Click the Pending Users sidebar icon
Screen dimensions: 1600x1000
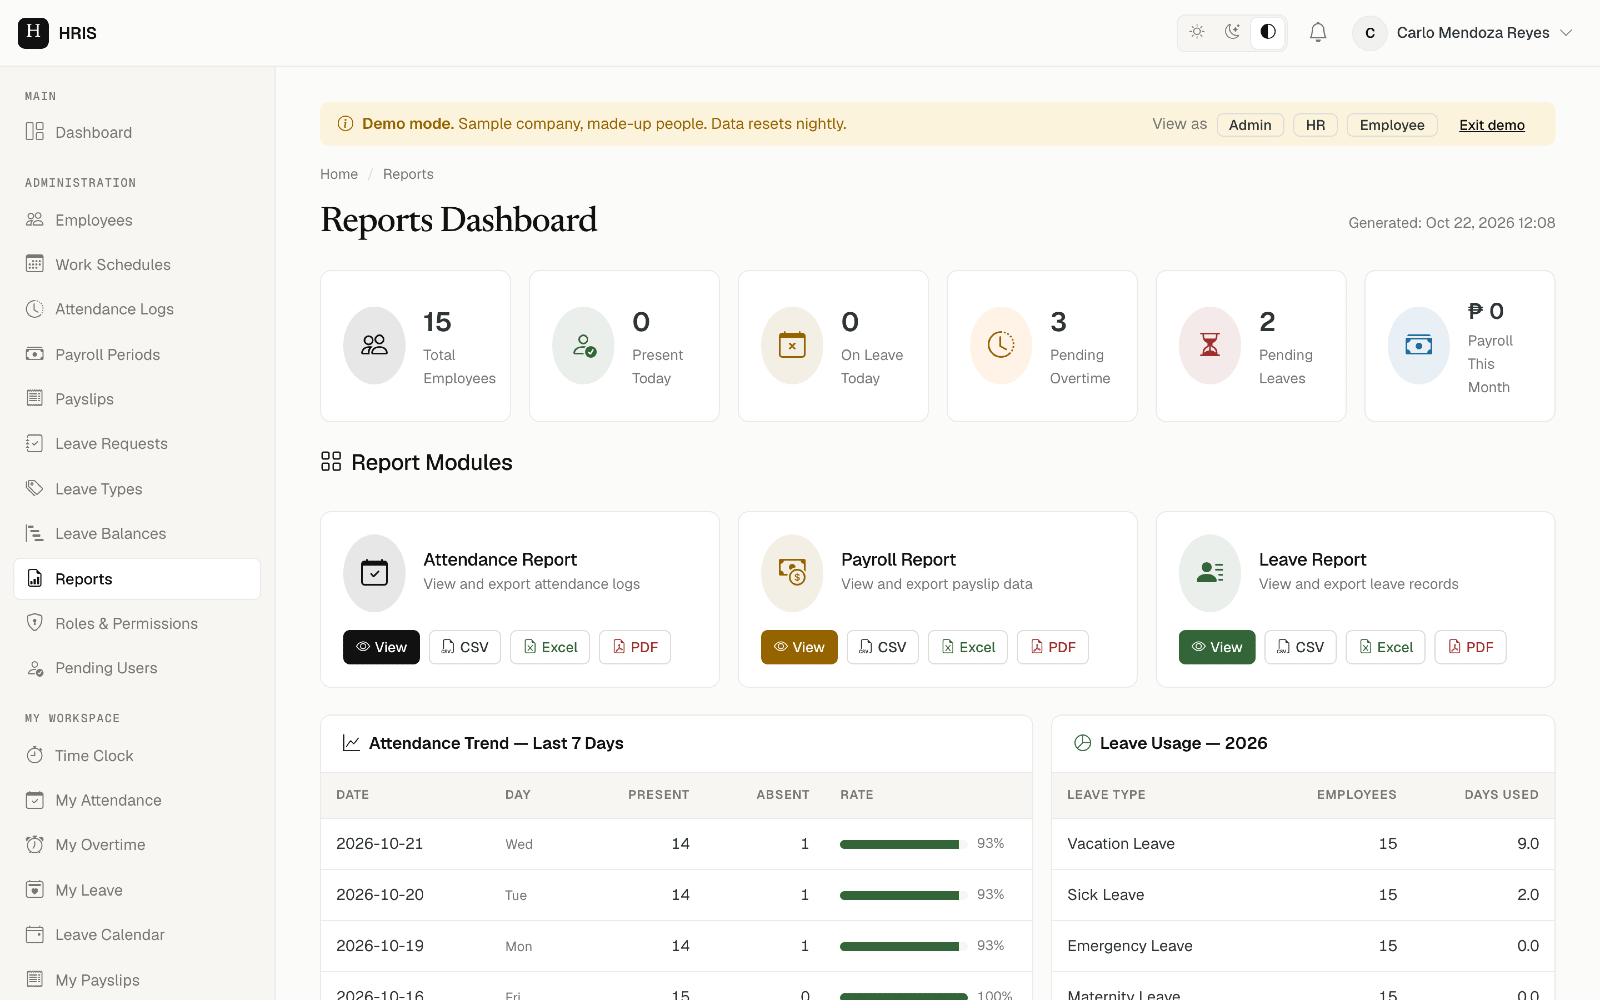pyautogui.click(x=35, y=668)
